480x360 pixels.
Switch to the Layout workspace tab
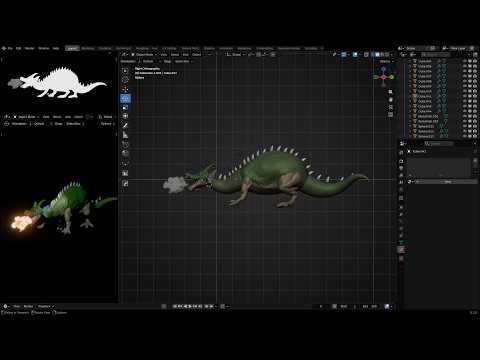(72, 48)
